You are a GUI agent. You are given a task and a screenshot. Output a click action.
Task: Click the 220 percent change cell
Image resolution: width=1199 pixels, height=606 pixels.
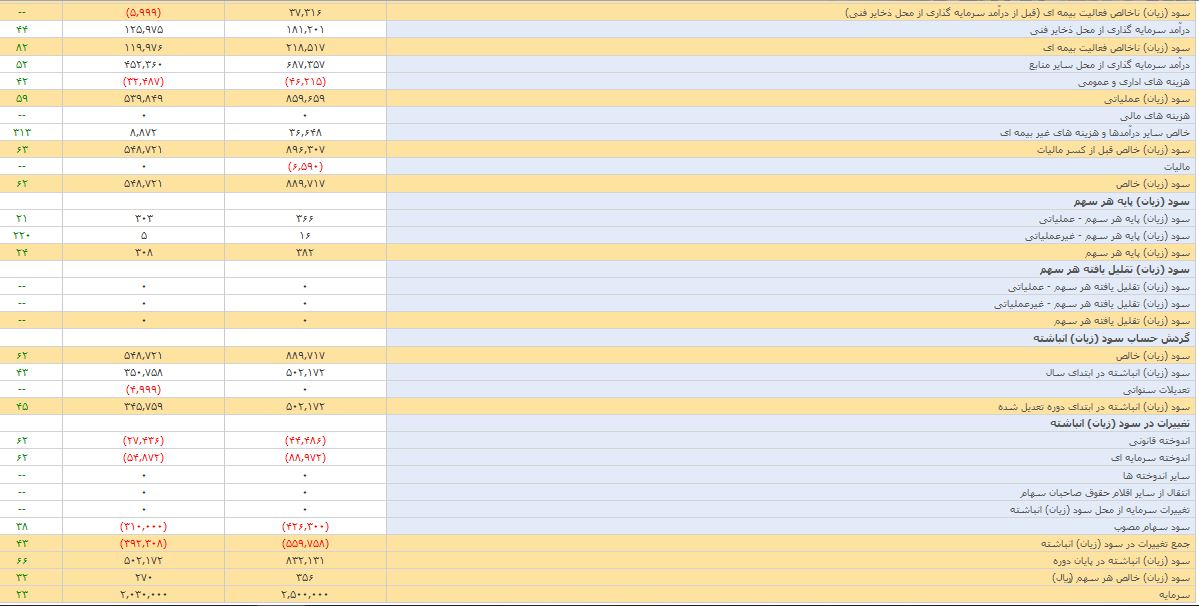tap(22, 236)
